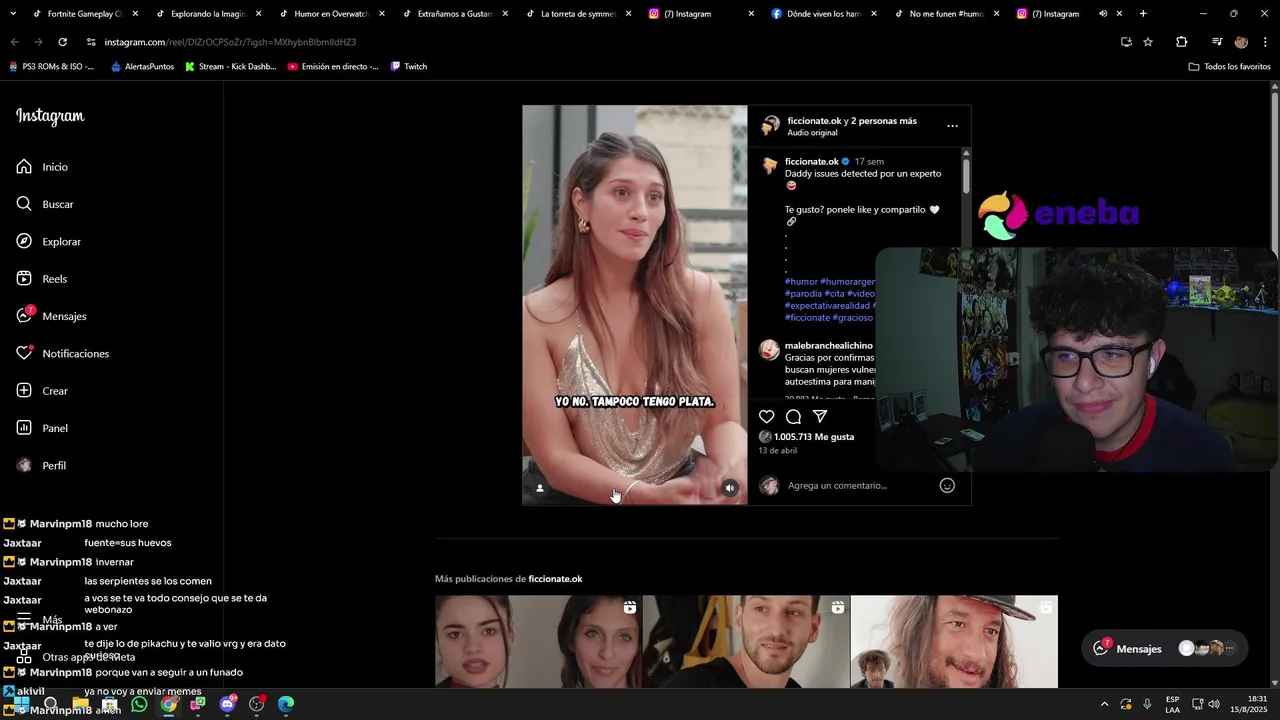The image size is (1280, 720).
Task: Switch to the Dónde viven los ham Facebook tab
Action: [823, 14]
